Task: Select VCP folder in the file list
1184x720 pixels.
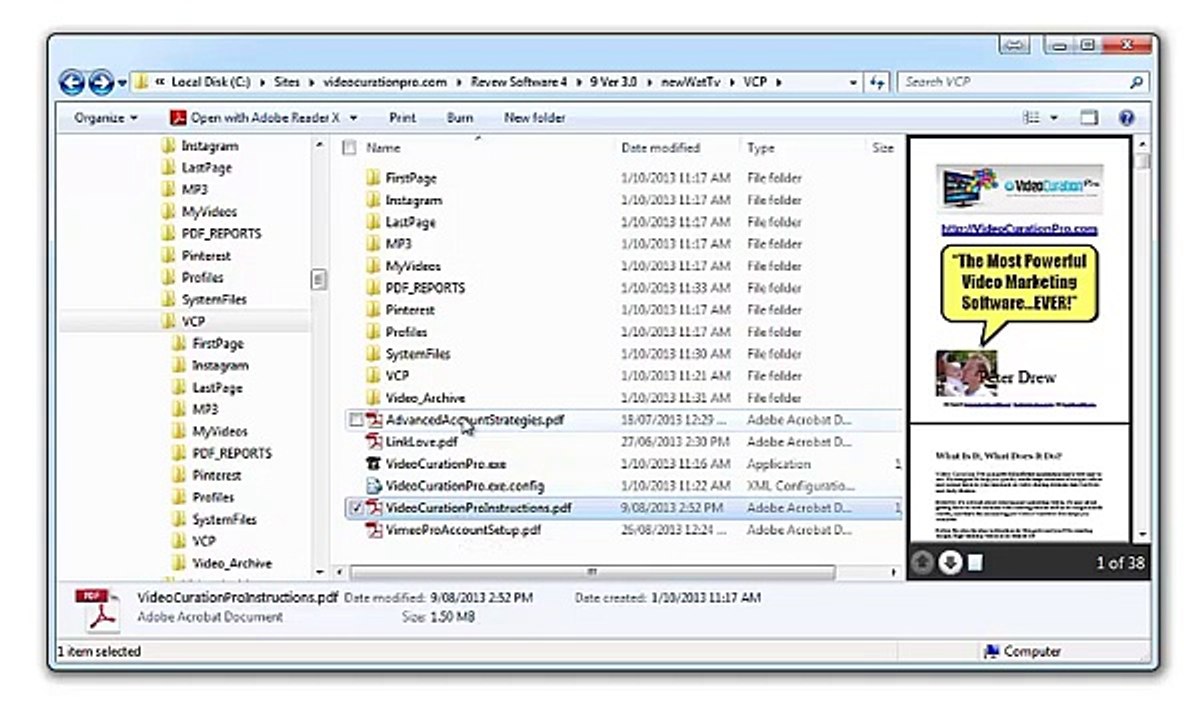Action: click(x=397, y=376)
